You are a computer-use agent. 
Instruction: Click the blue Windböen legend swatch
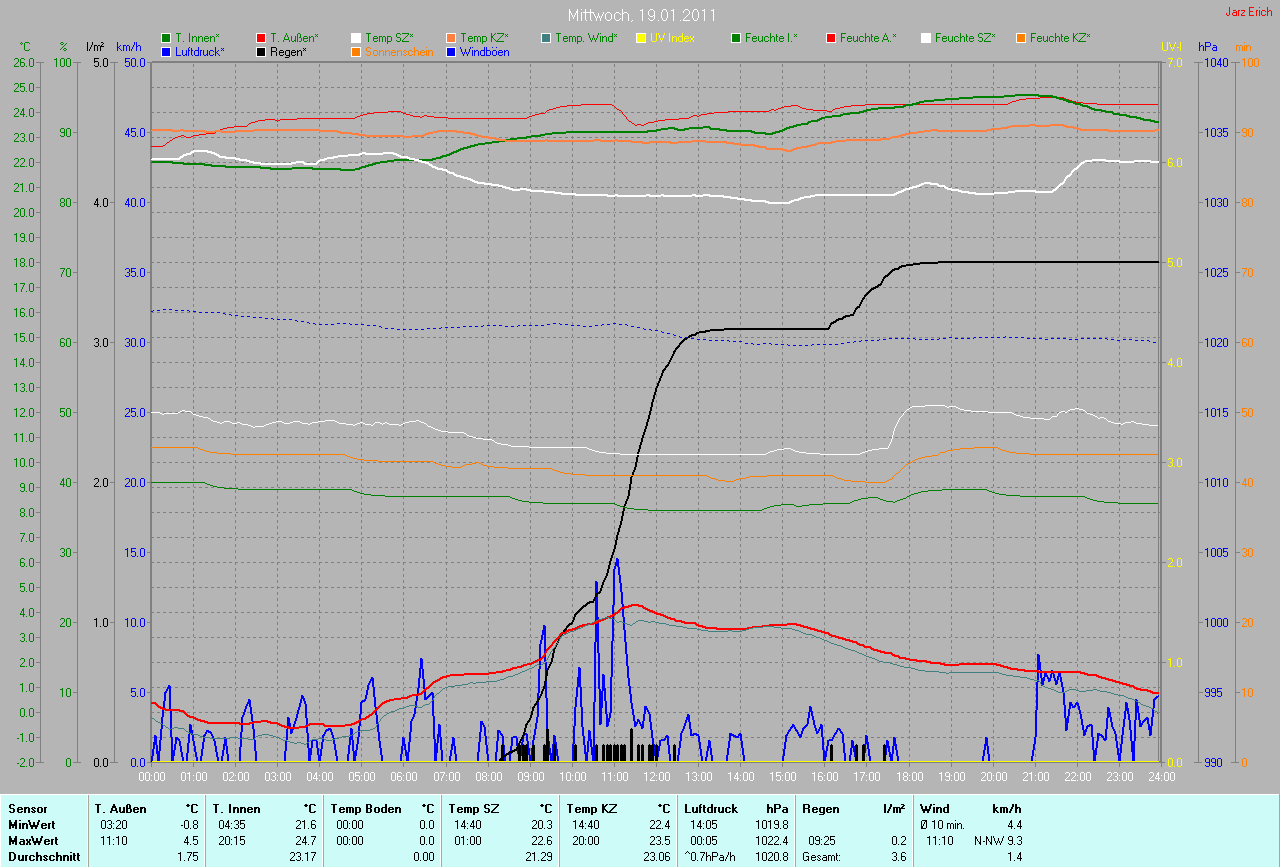(451, 51)
